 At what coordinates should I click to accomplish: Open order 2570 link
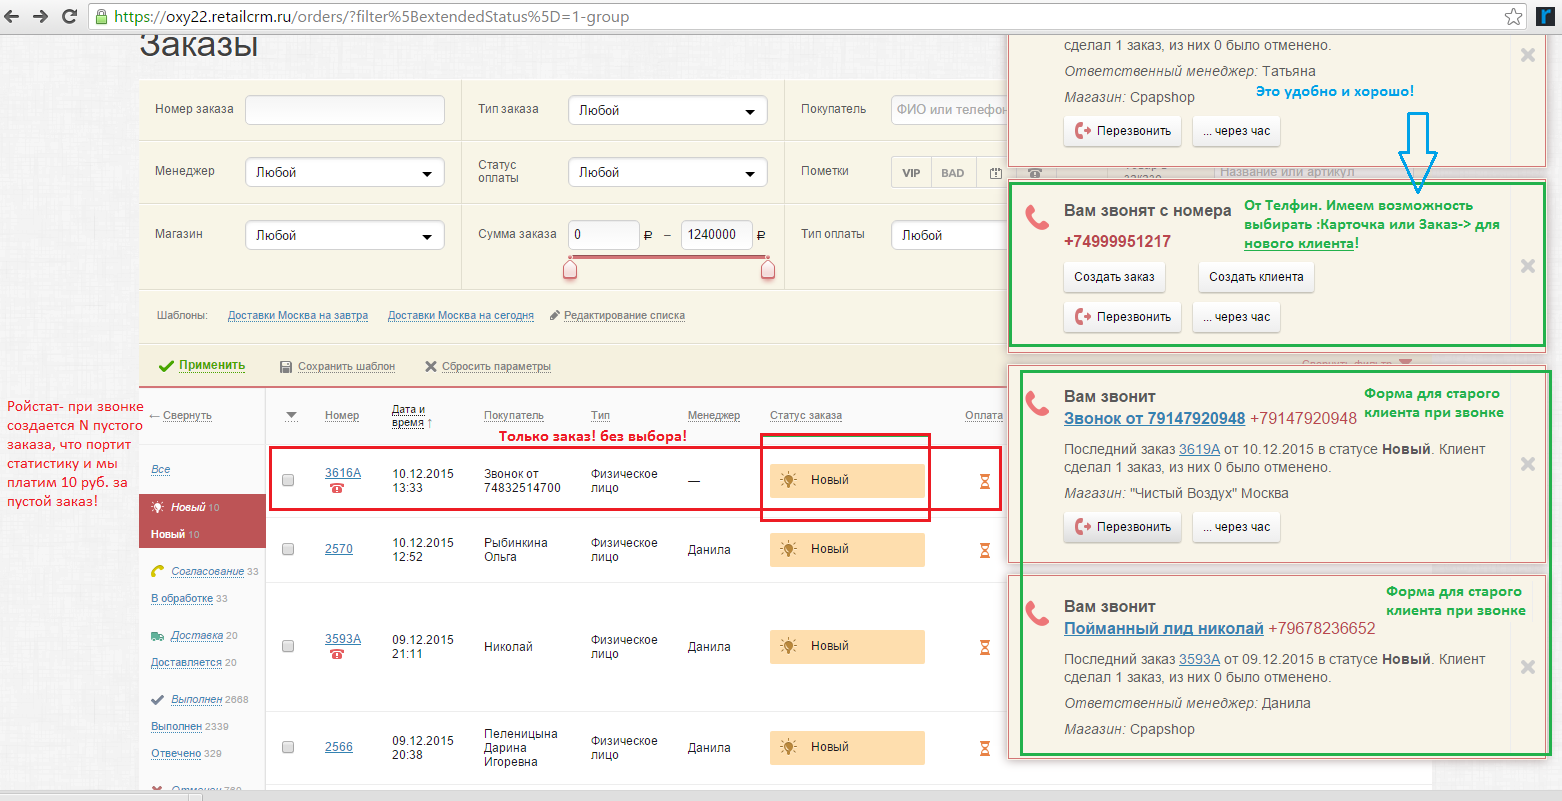[x=339, y=549]
